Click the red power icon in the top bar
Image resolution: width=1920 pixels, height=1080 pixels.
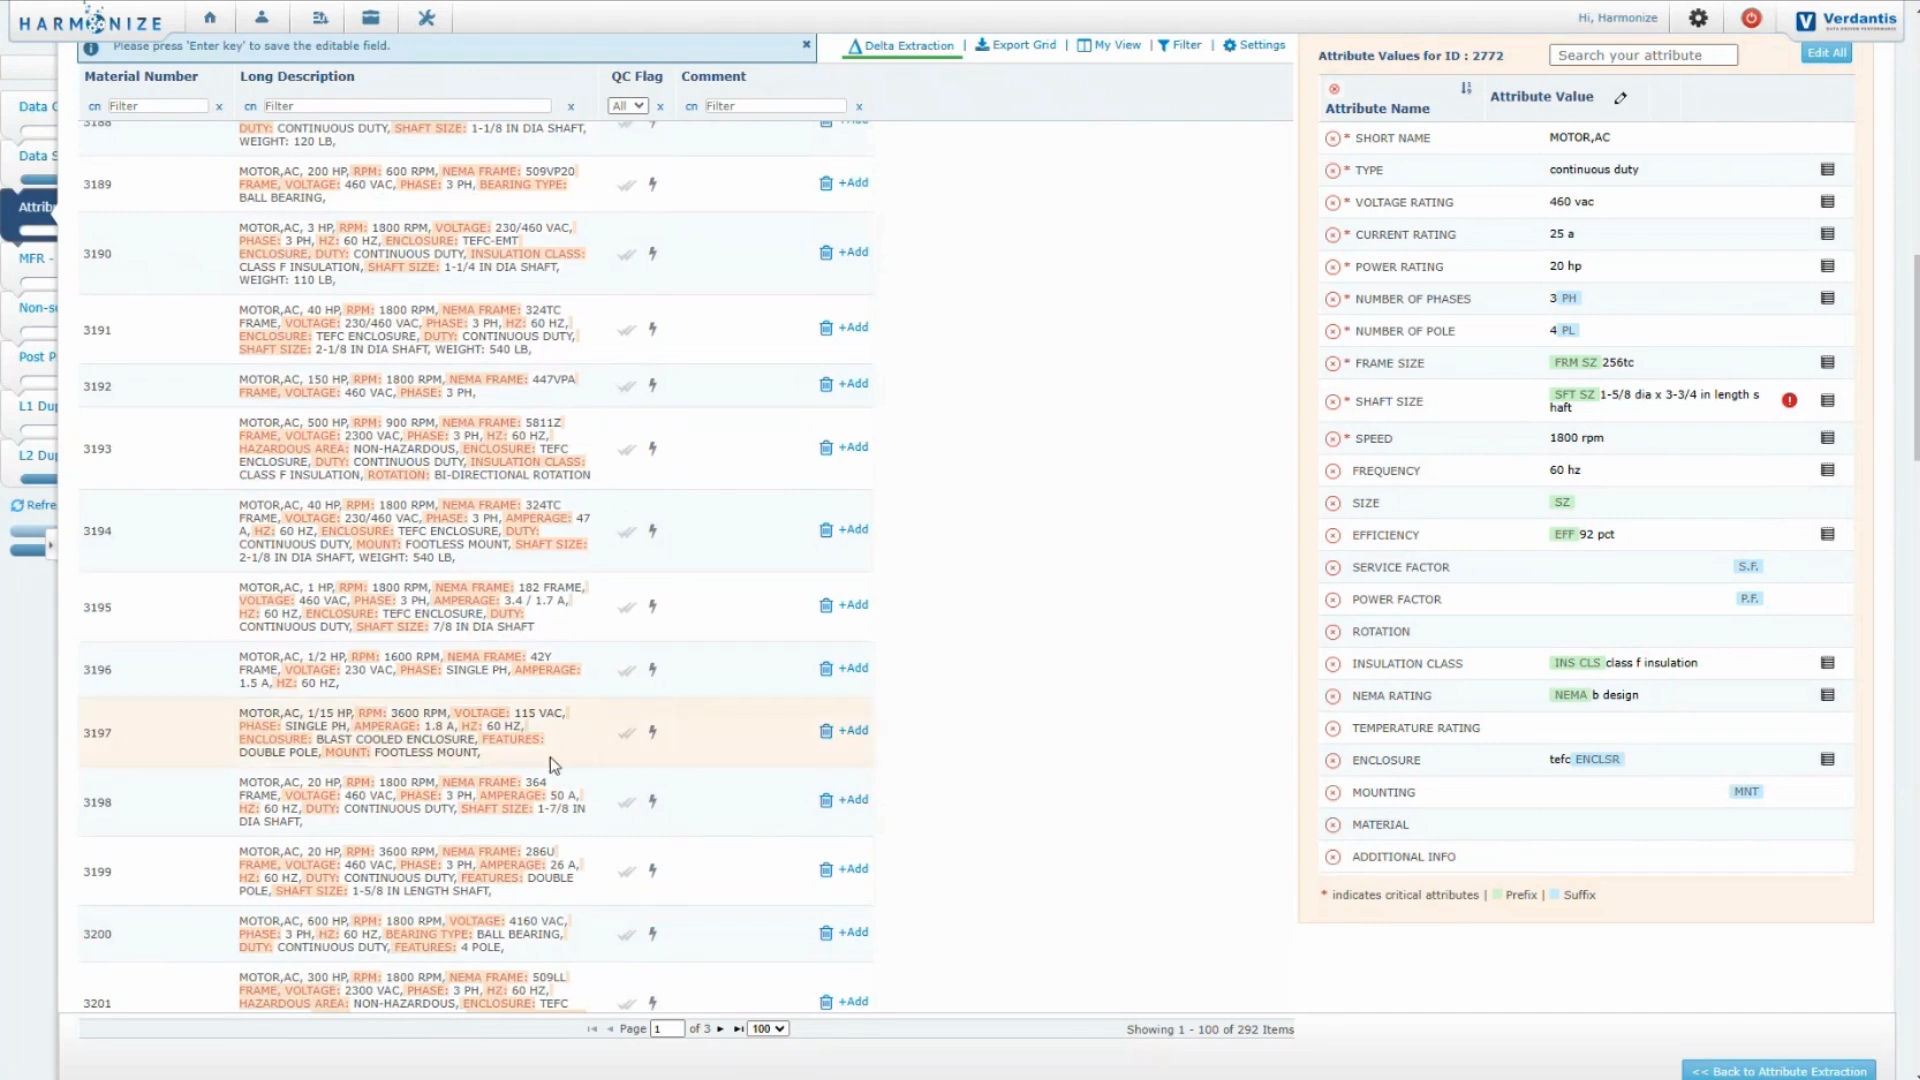tap(1751, 18)
